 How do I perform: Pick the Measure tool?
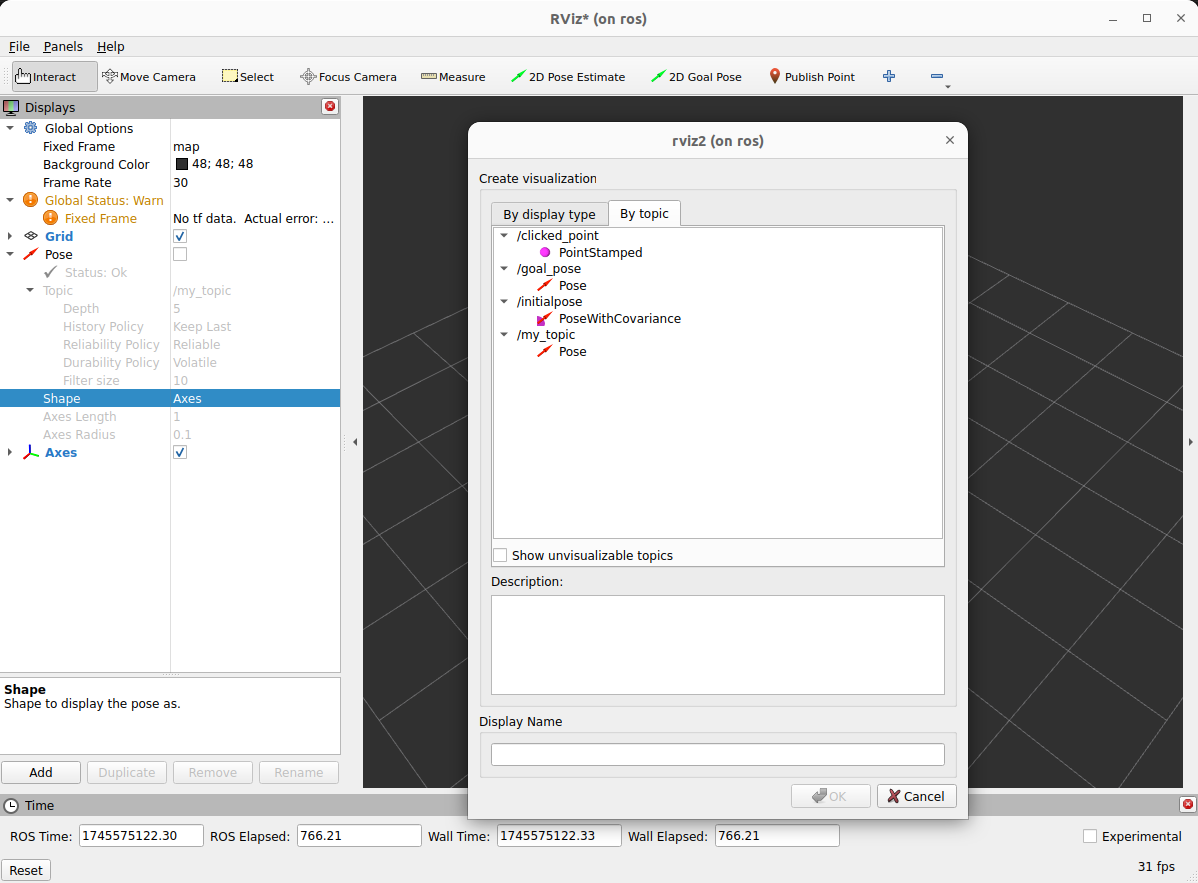453,76
